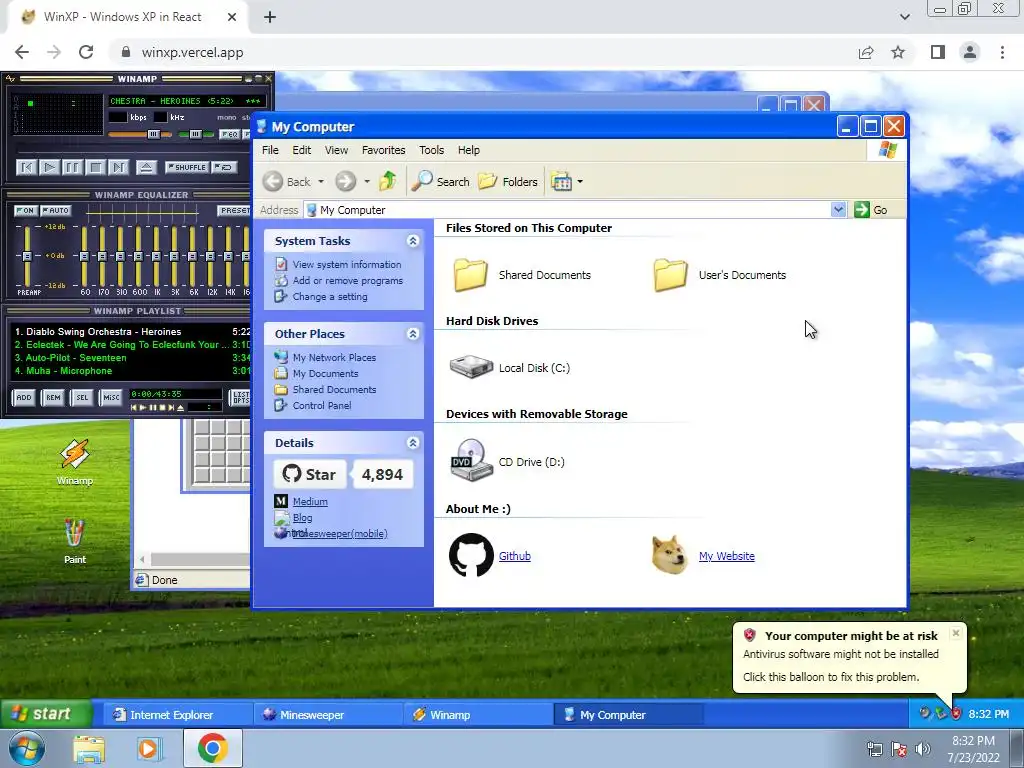
Task: Open the Github link under About Me
Action: (x=515, y=556)
